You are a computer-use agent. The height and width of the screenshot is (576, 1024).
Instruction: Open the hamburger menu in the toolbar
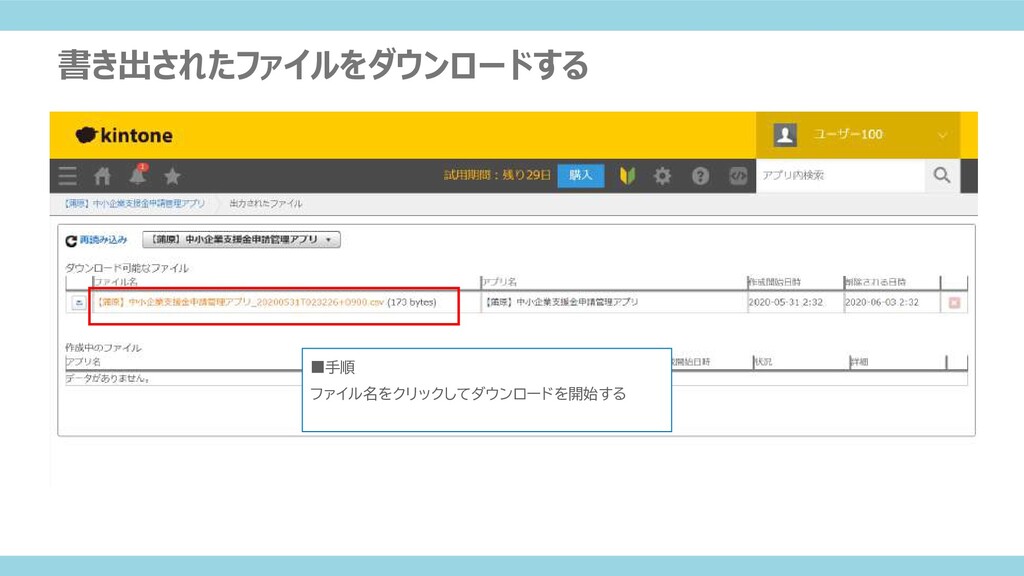click(67, 176)
